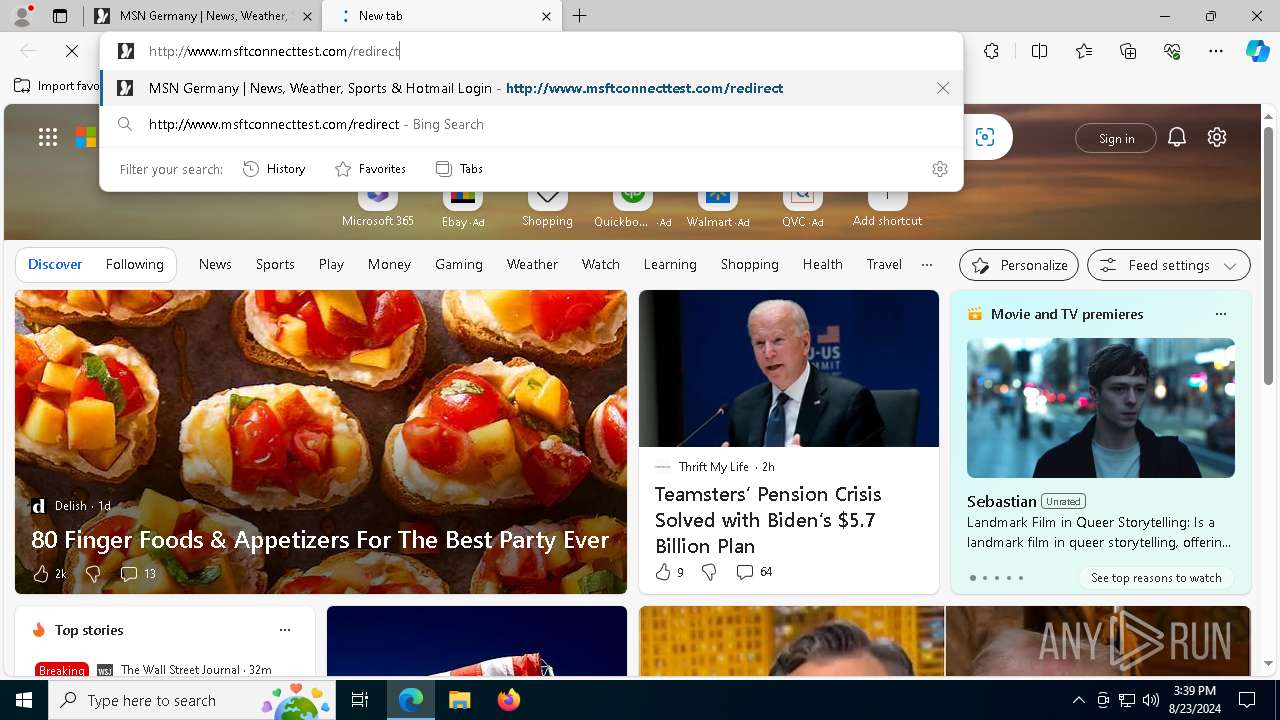
Task: Go to the Sebastian carousel's second dot
Action: click(984, 578)
